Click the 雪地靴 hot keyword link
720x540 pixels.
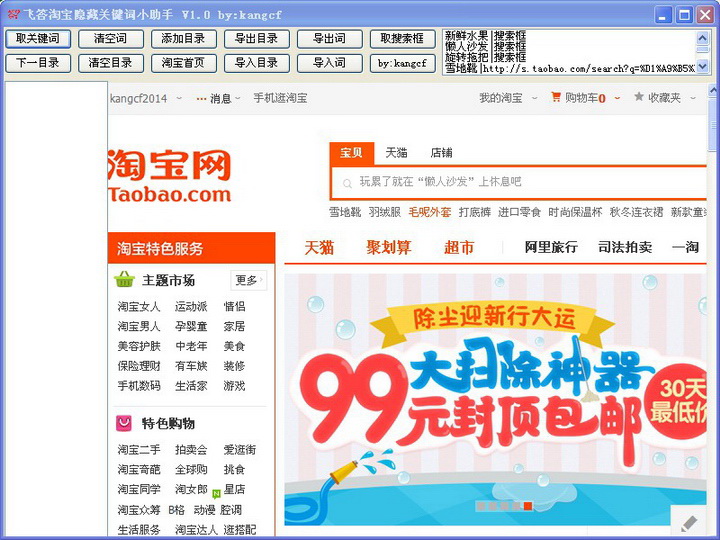pos(345,212)
